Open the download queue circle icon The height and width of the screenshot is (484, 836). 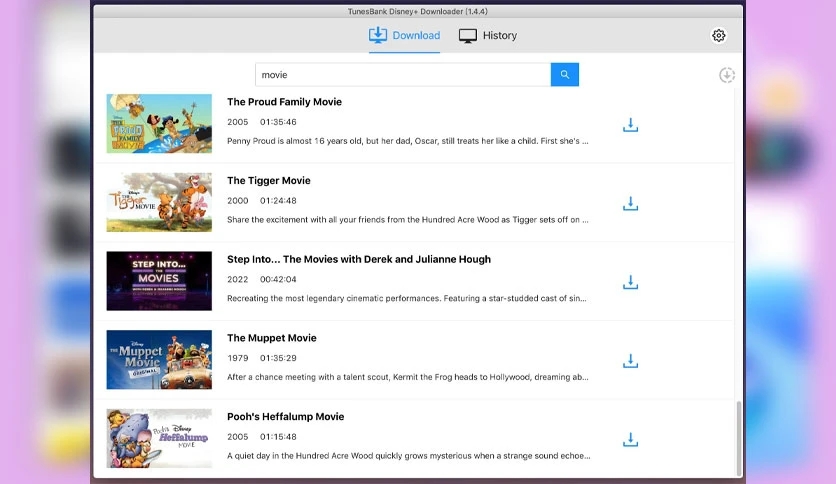(726, 75)
